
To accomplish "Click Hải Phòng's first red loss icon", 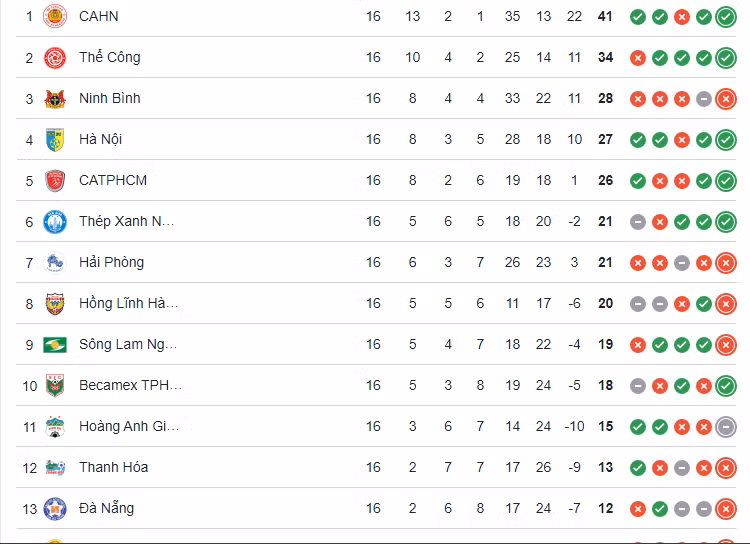I will [x=637, y=262].
